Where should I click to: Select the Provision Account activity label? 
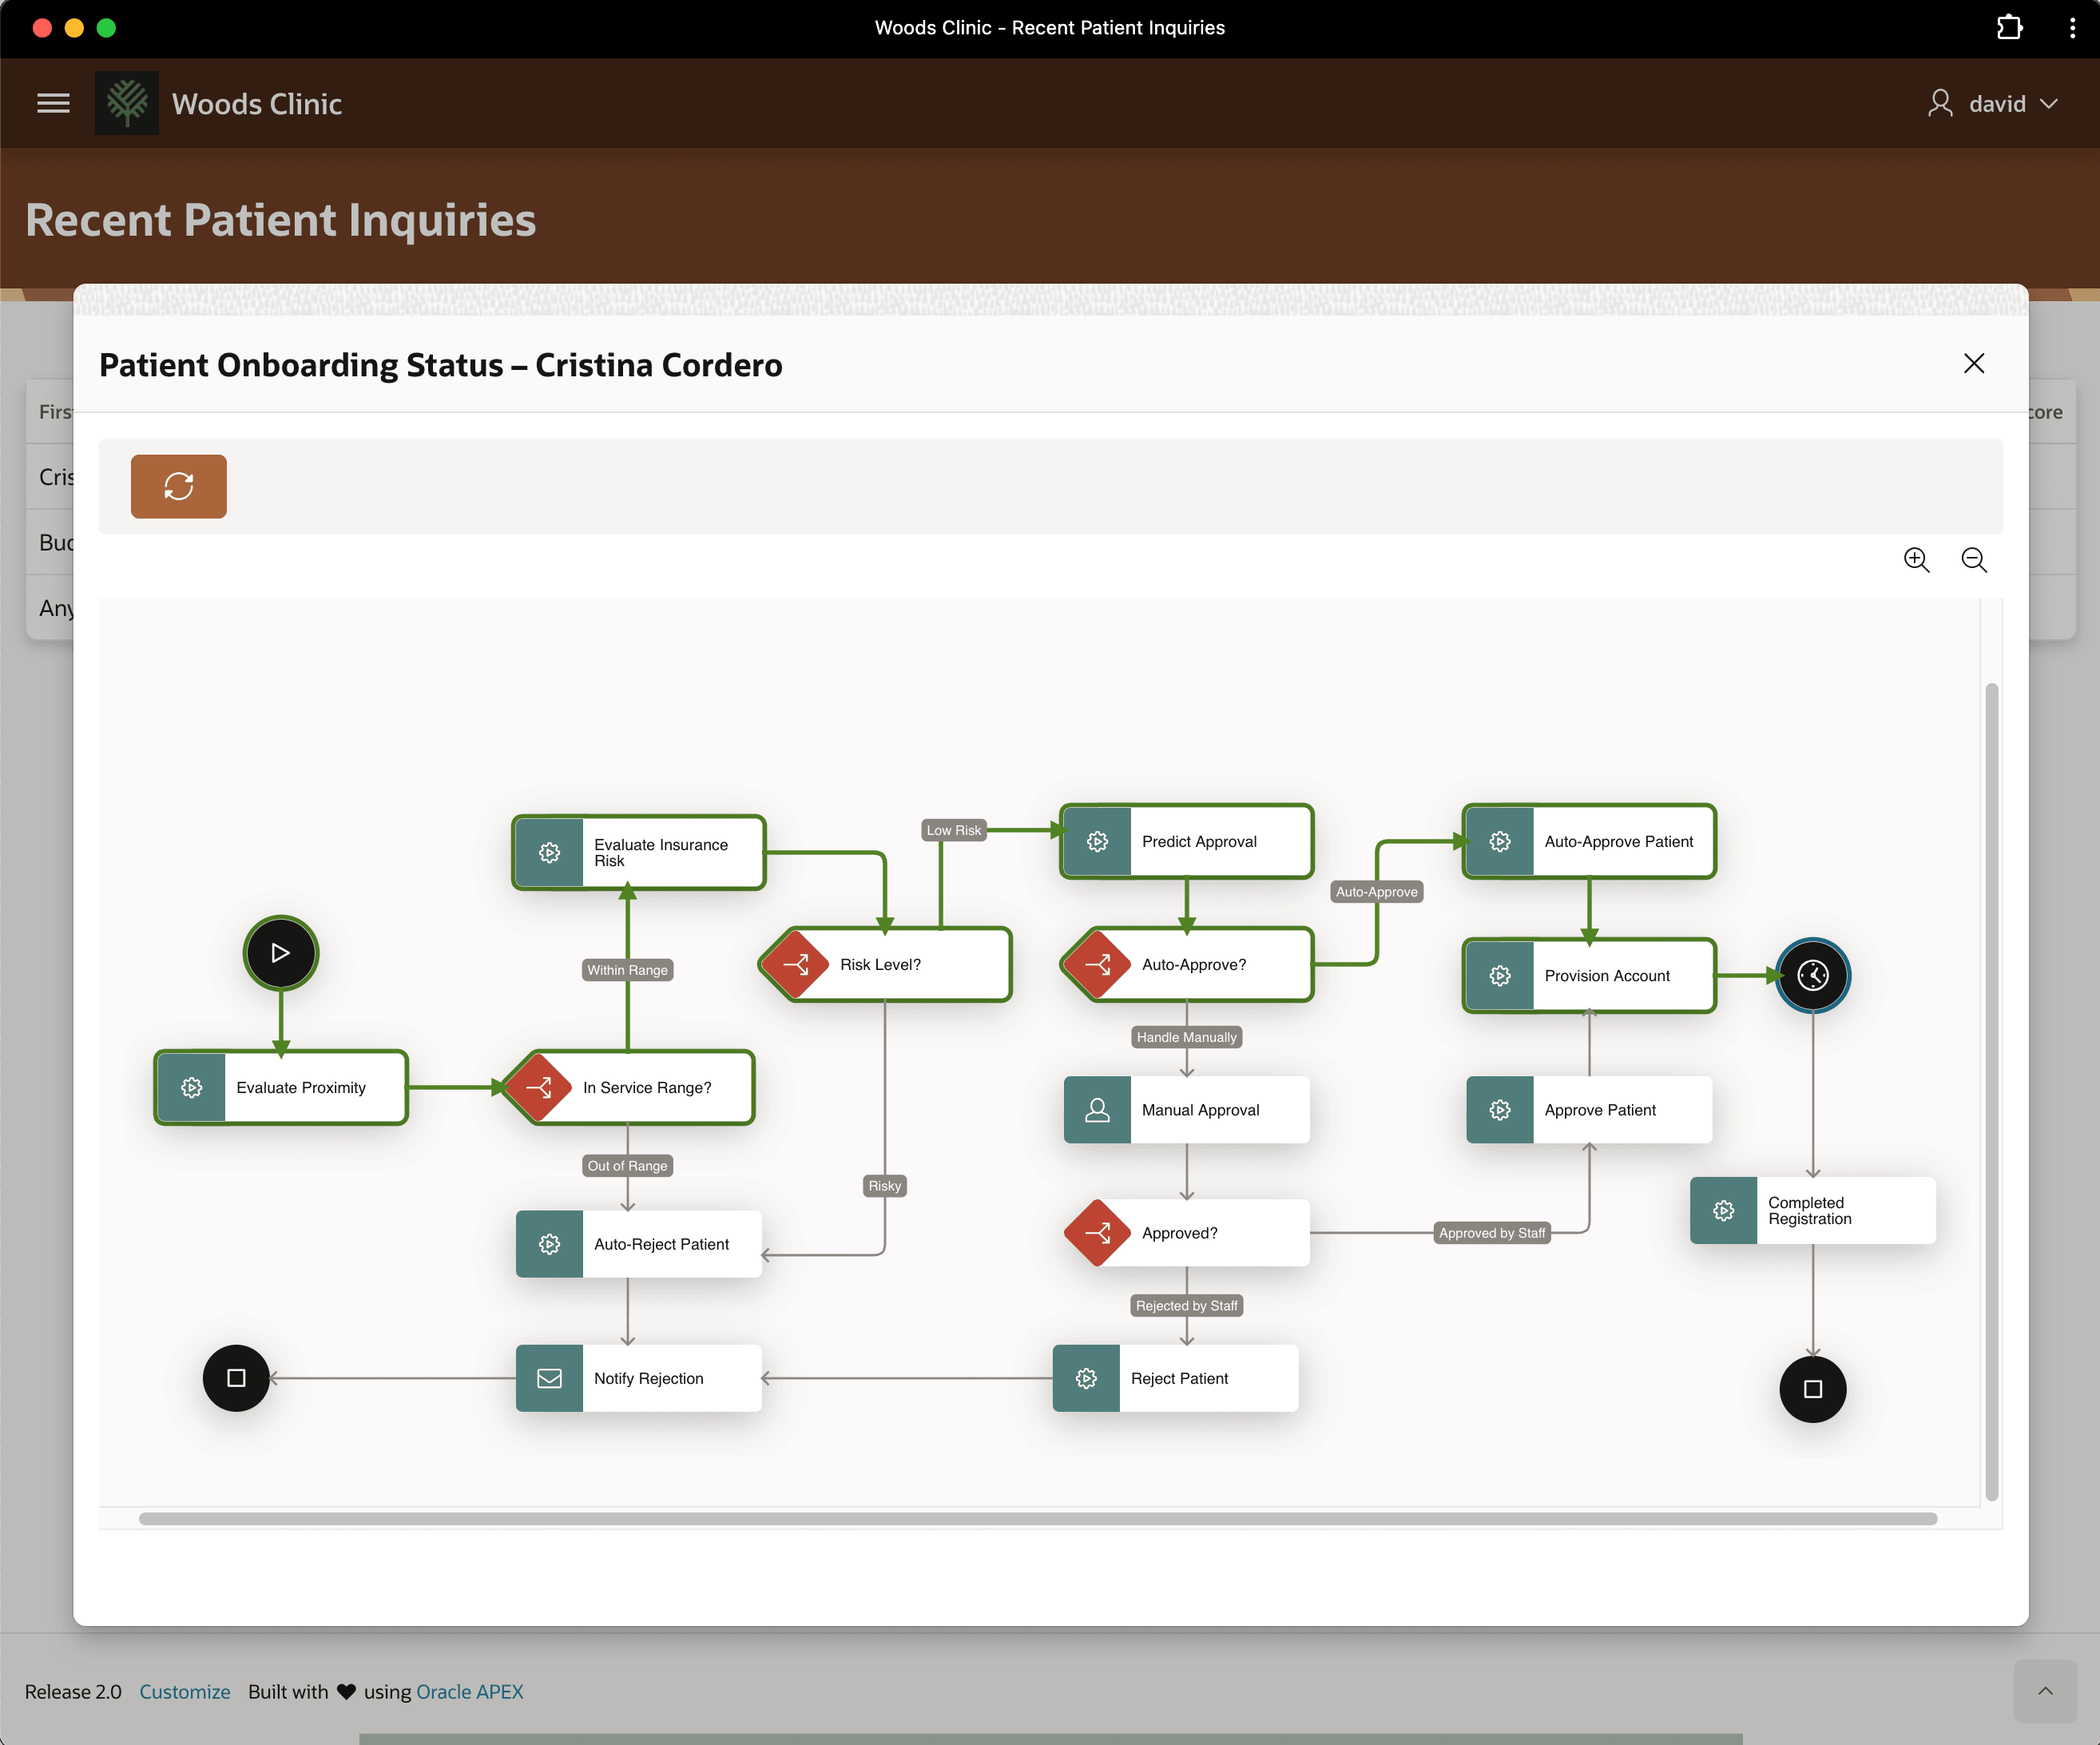pyautogui.click(x=1606, y=975)
